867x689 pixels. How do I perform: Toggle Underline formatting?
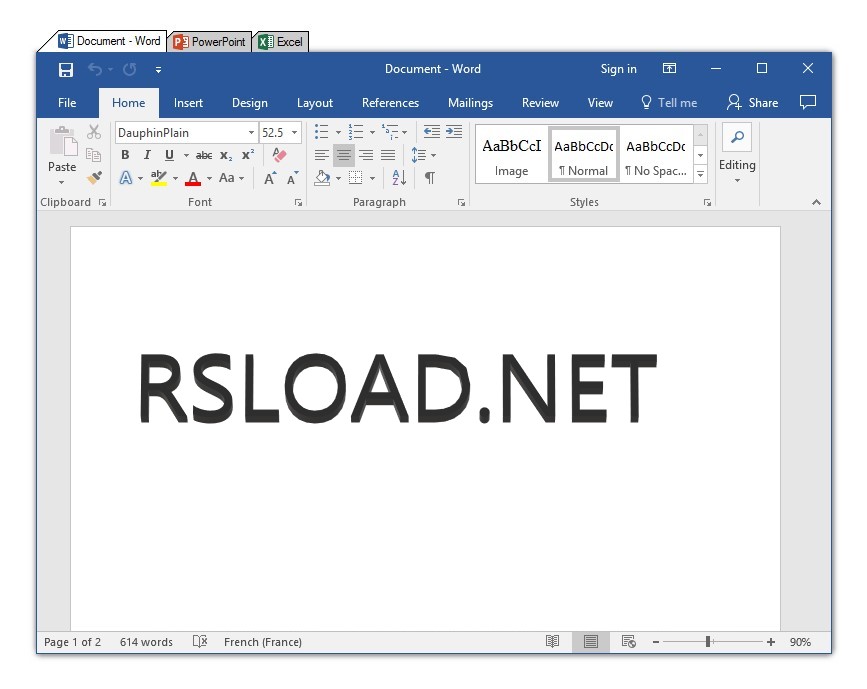(169, 155)
